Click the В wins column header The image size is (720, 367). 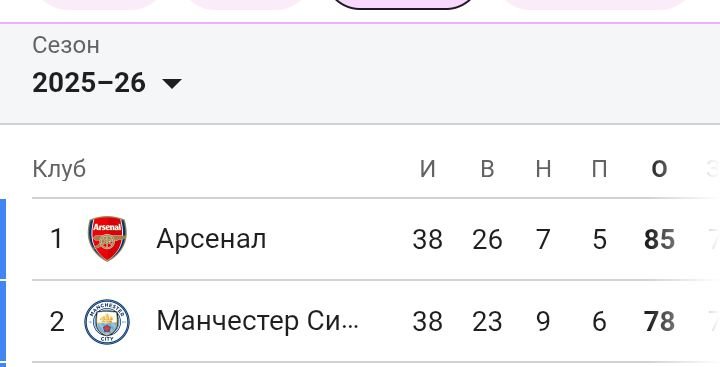coord(487,169)
